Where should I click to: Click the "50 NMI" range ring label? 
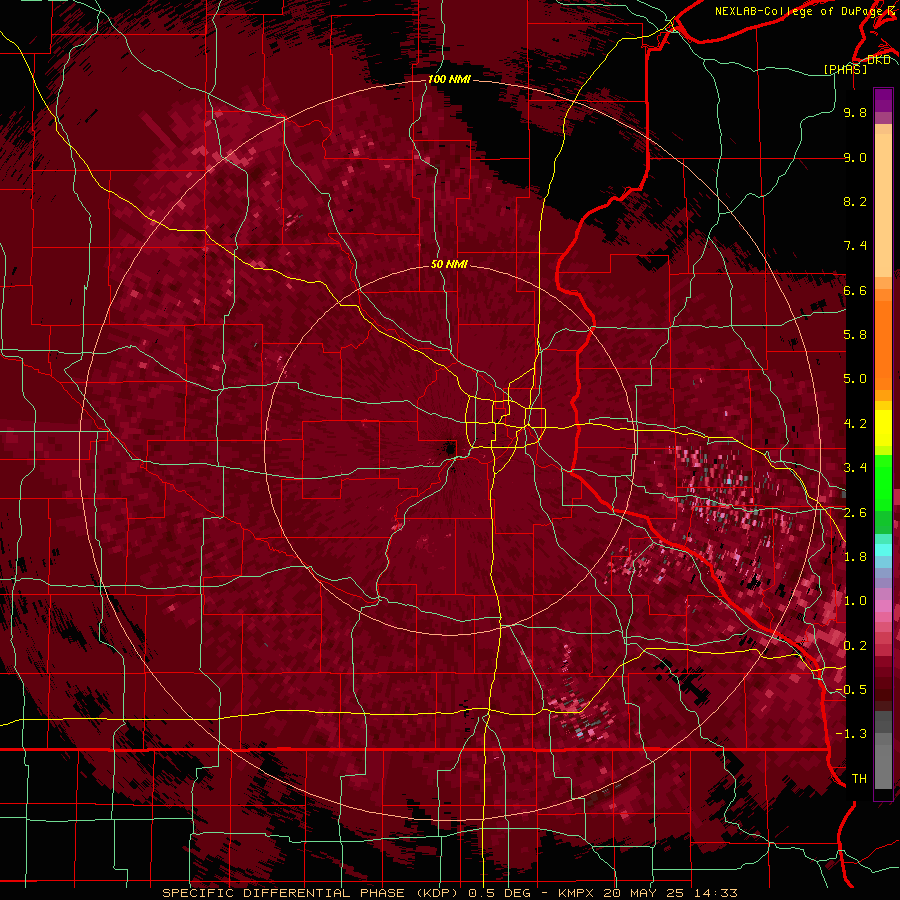[449, 264]
